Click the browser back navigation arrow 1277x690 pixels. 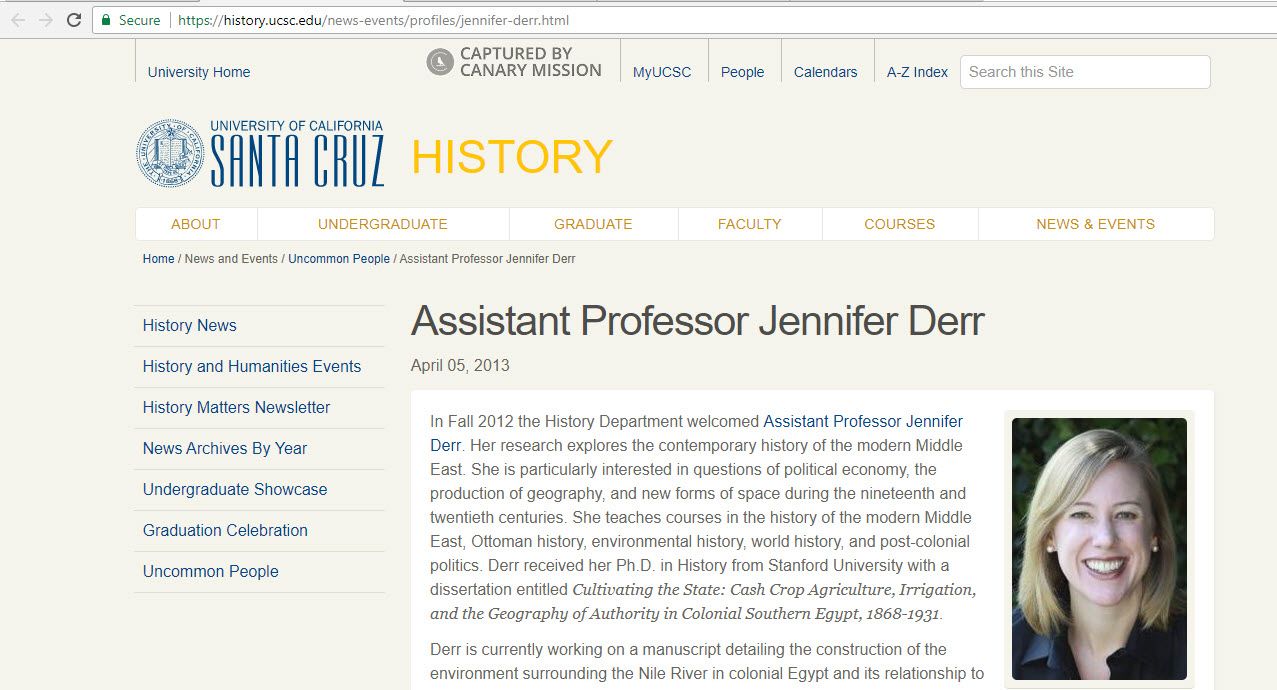18,18
